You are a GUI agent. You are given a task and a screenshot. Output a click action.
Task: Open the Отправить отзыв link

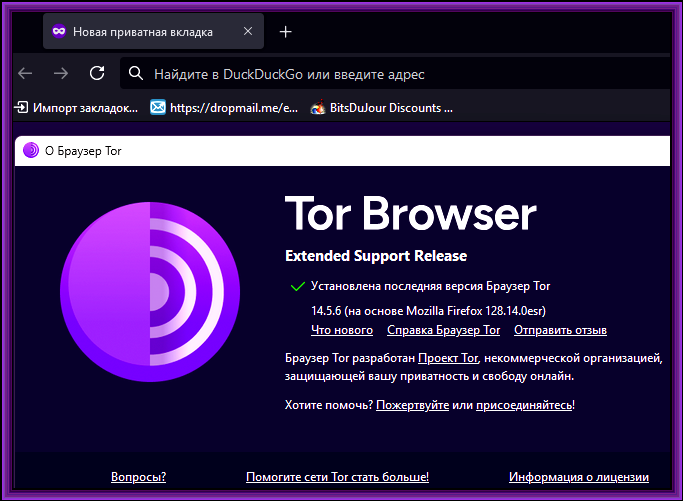(560, 330)
